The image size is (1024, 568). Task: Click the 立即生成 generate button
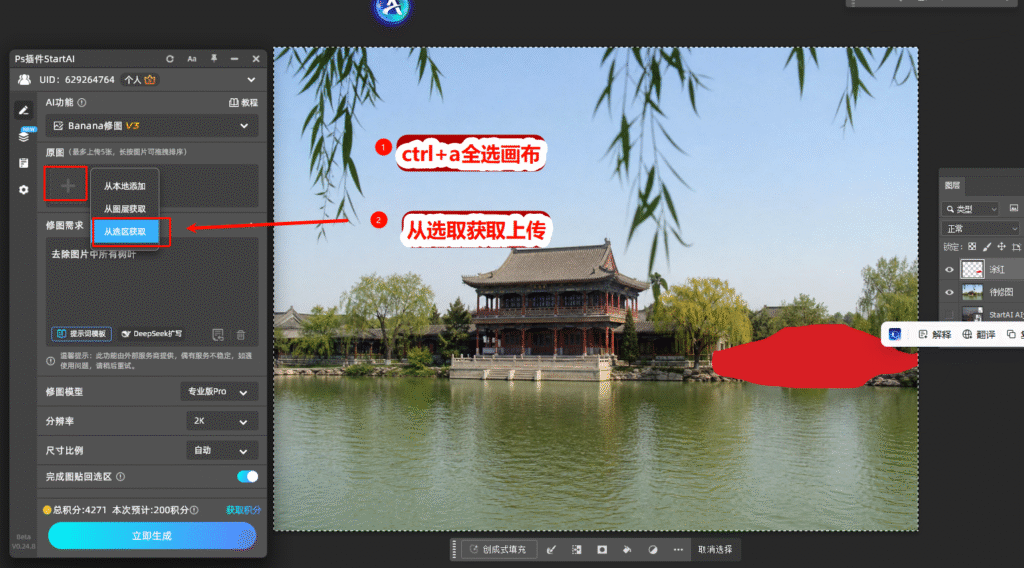[x=152, y=536]
